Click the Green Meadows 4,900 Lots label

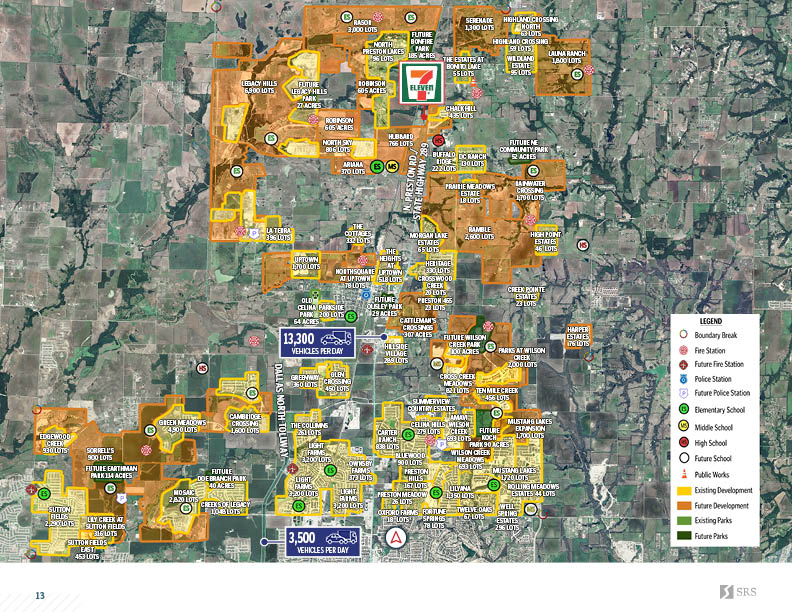182,426
